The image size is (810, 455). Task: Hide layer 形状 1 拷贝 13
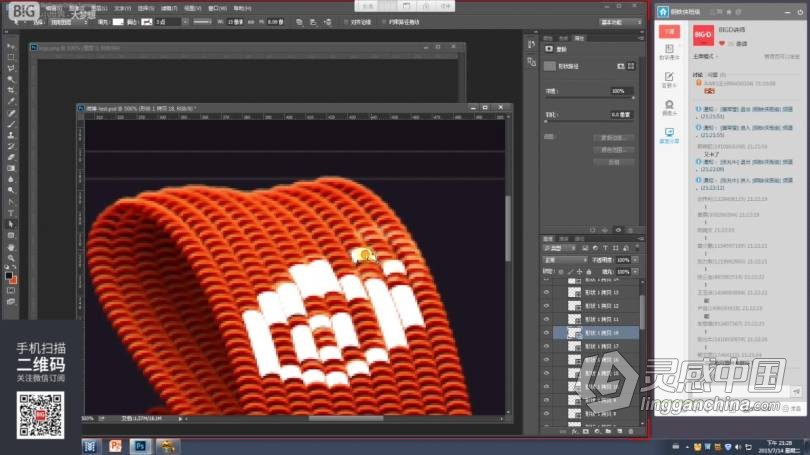point(546,292)
